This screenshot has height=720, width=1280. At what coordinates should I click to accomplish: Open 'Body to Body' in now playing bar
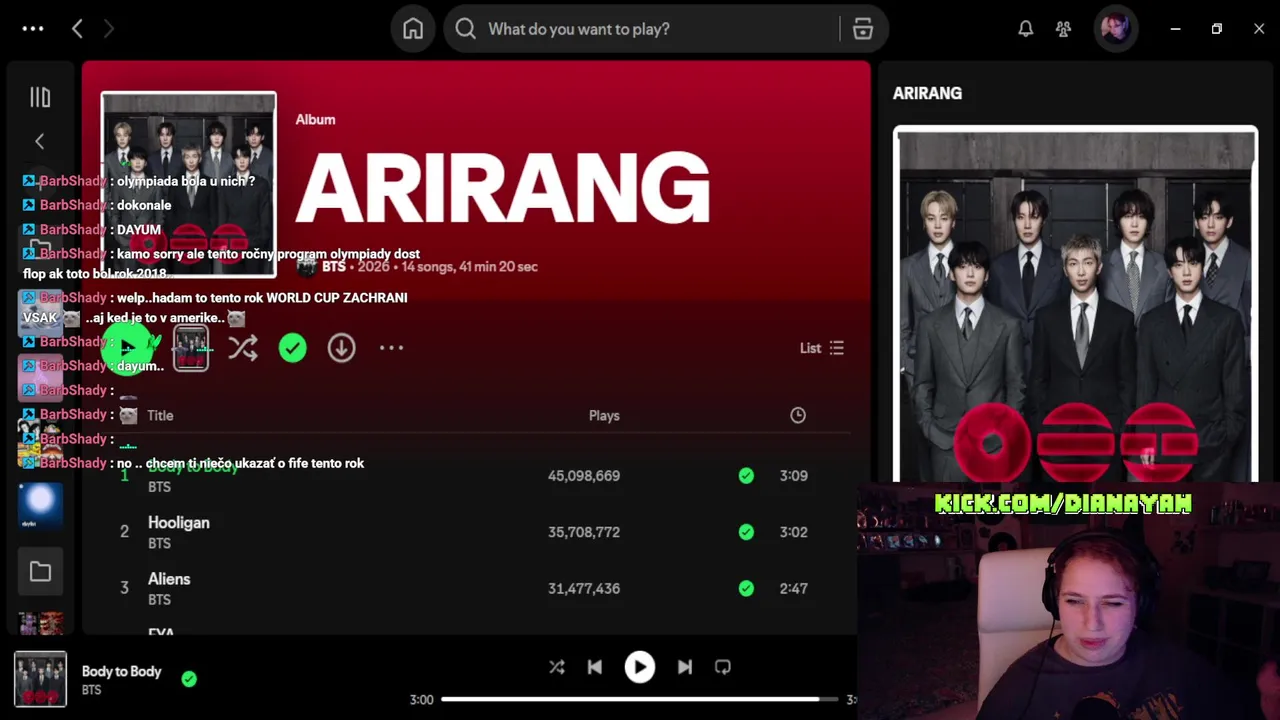(121, 671)
